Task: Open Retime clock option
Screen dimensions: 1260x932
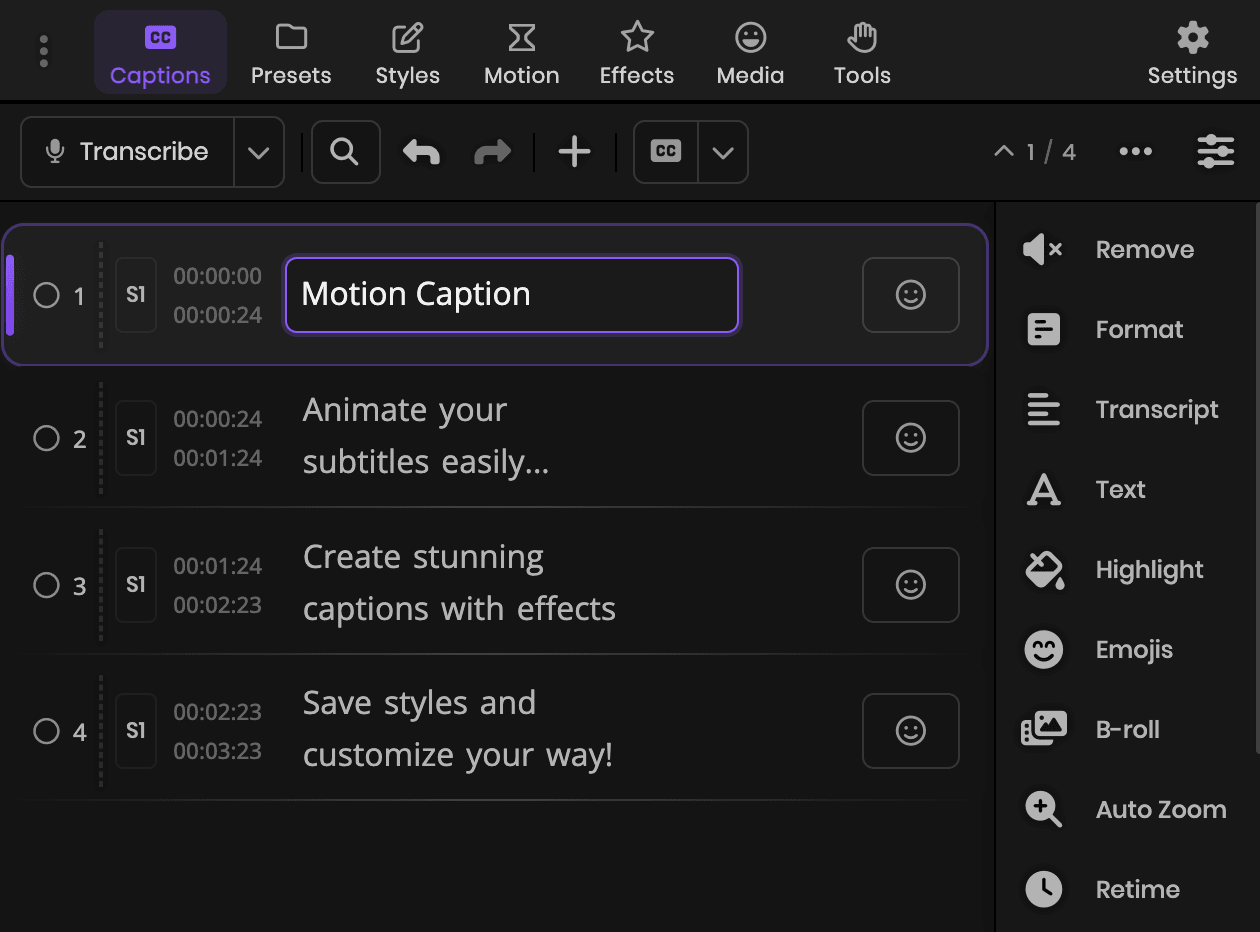Action: tap(1102, 890)
